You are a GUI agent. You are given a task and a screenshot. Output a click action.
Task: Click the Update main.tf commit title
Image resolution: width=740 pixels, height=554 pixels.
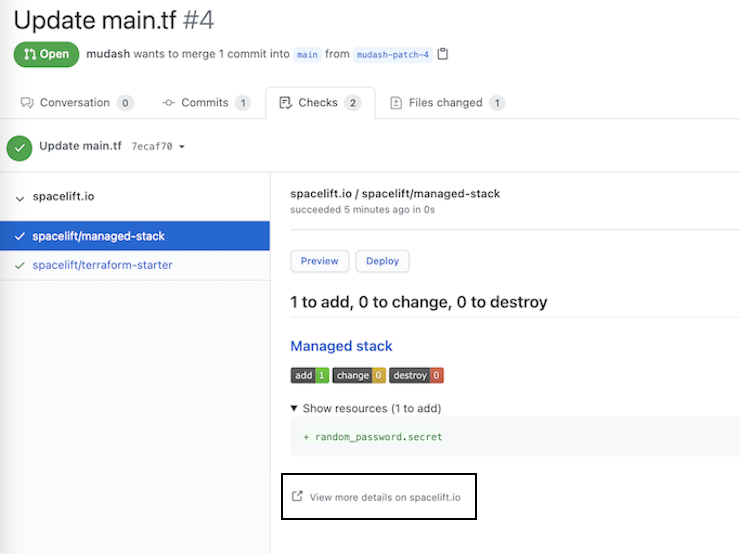(x=80, y=146)
